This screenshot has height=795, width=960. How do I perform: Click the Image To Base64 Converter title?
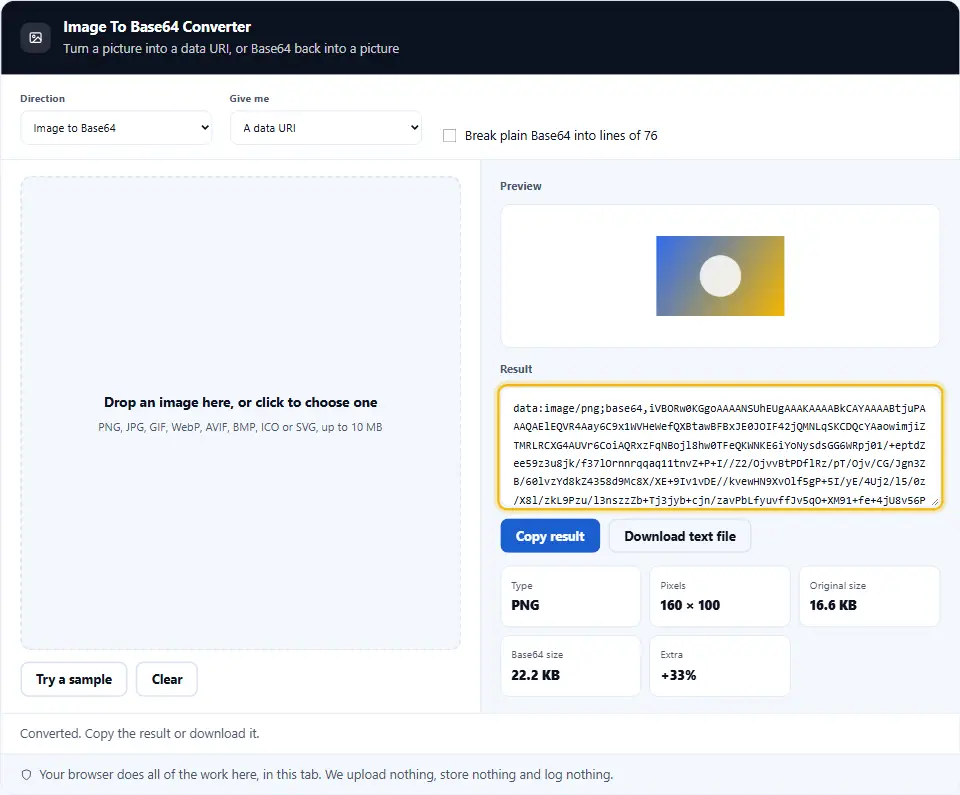(x=157, y=27)
